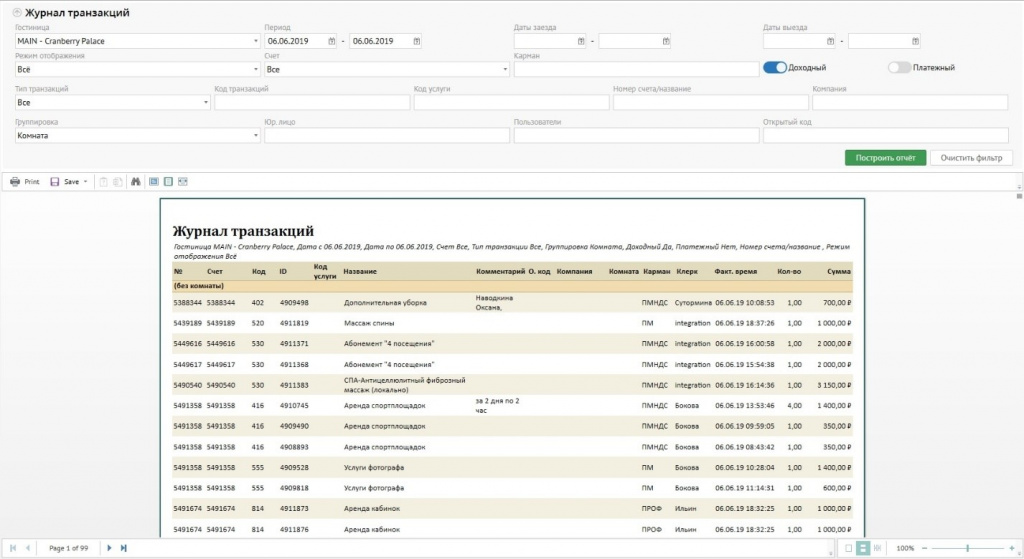Image resolution: width=1024 pixels, height=559 pixels.
Task: Click Очистить фильтр button
Action: tap(971, 158)
